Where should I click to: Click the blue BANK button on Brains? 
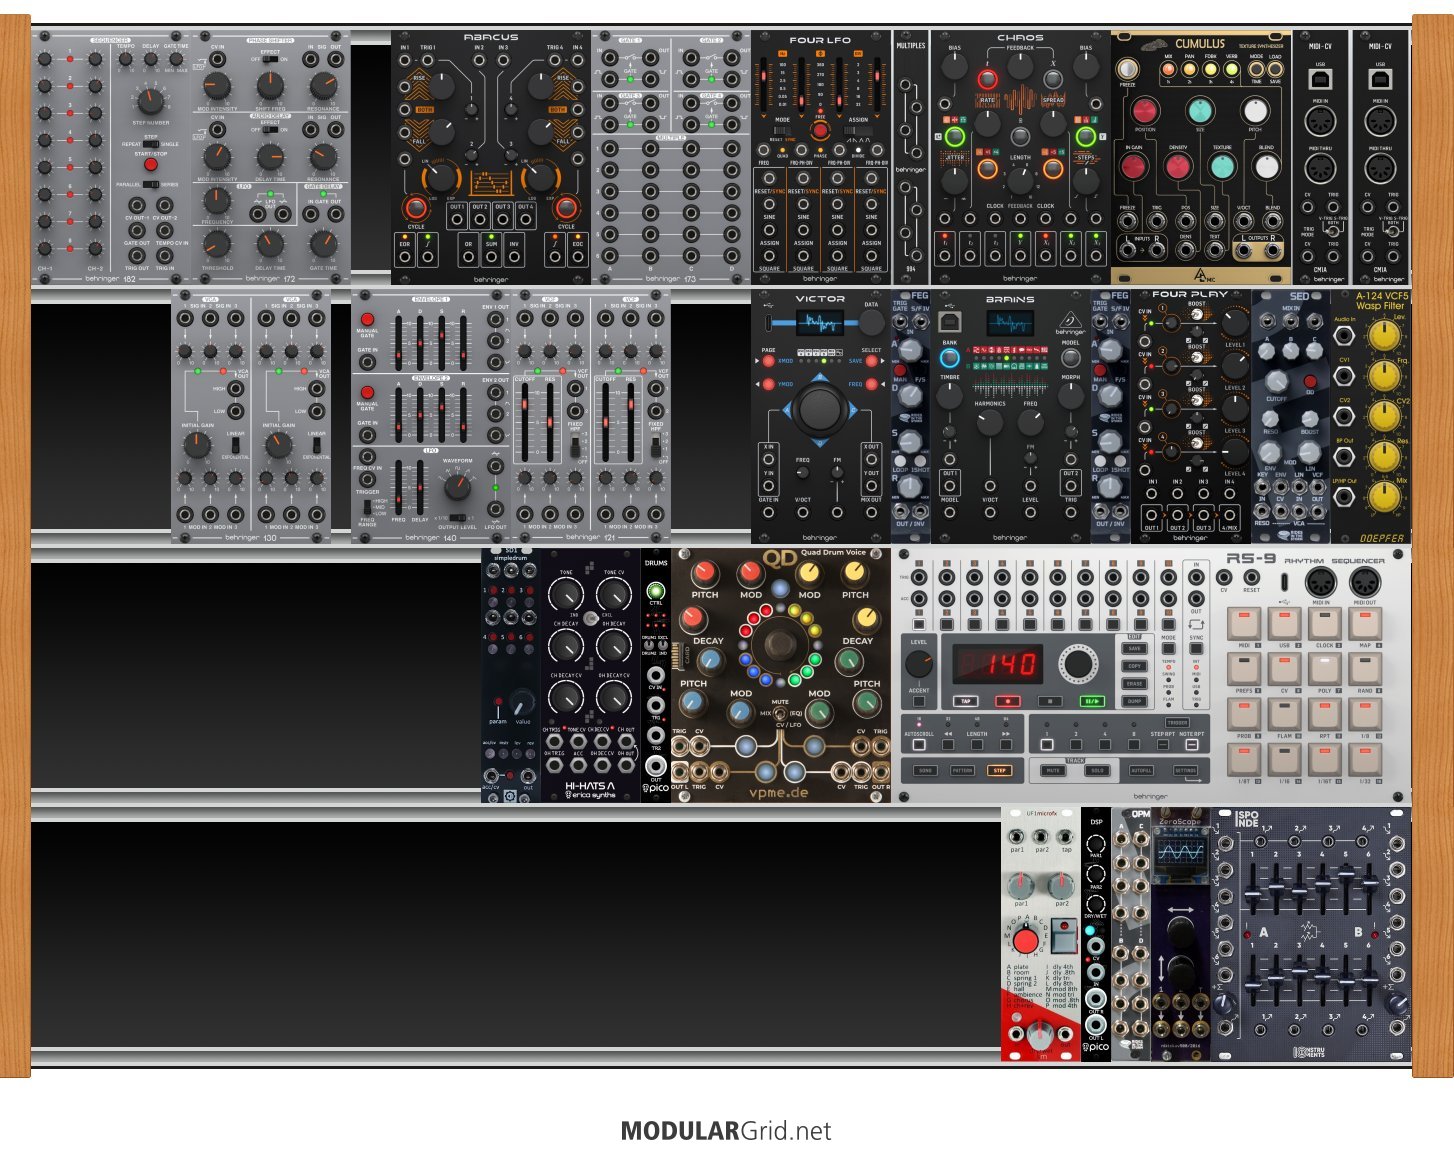coord(950,357)
